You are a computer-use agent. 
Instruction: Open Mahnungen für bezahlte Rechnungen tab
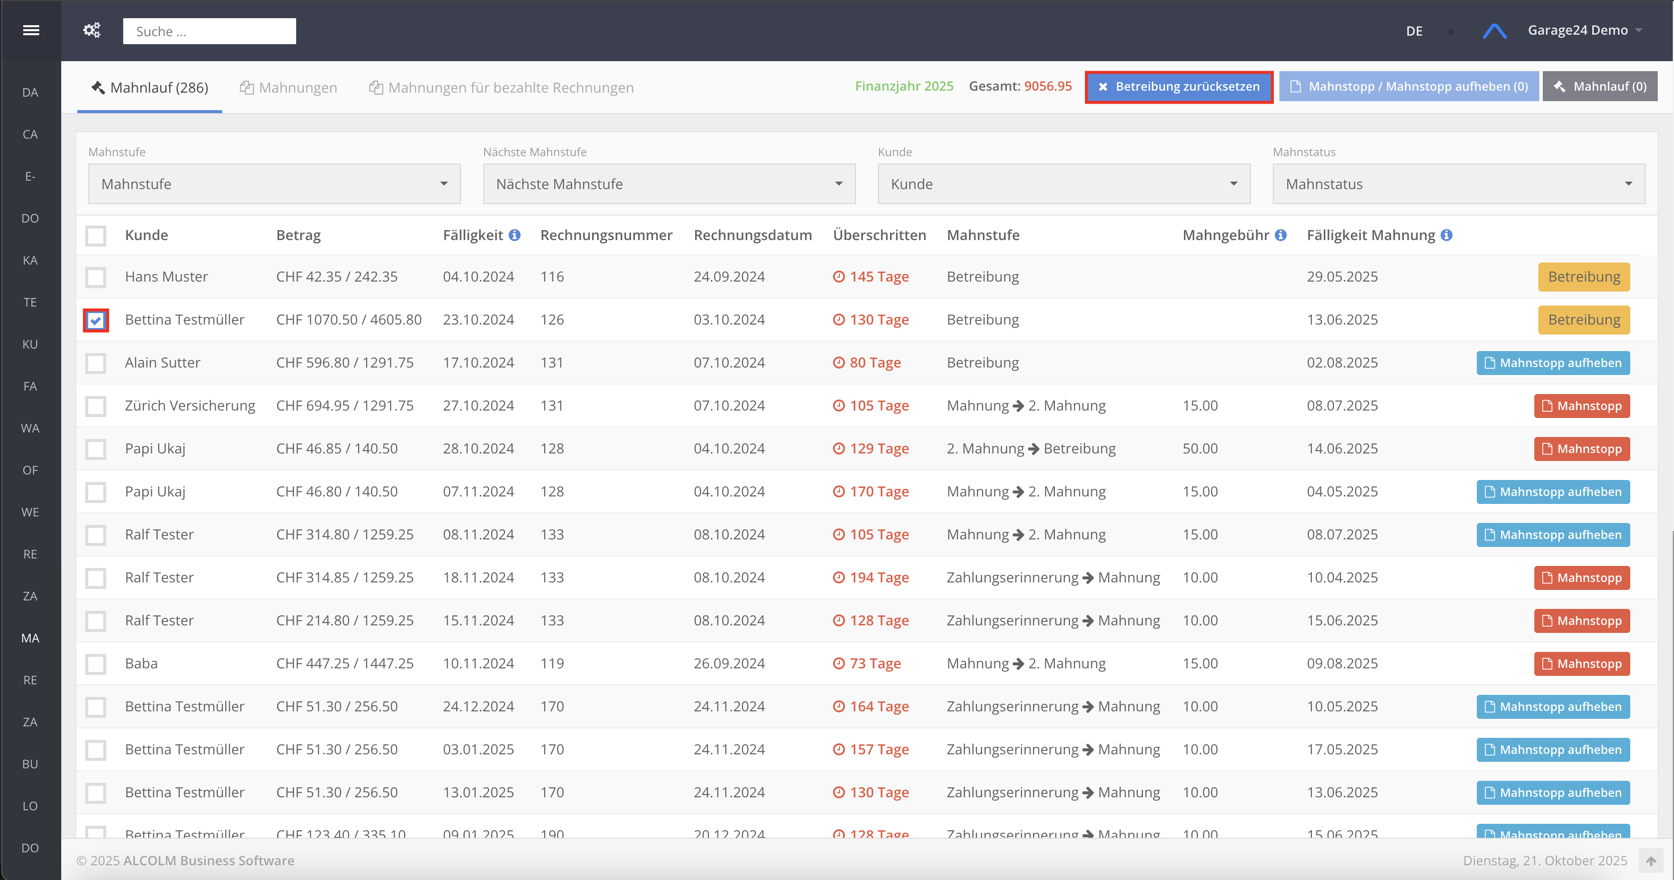pyautogui.click(x=501, y=88)
